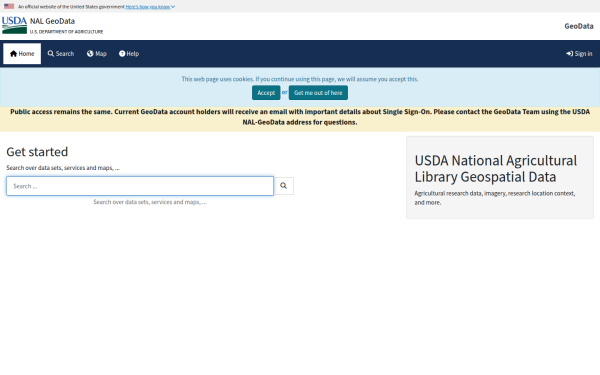Image resolution: width=600 pixels, height=375 pixels.
Task: Open the Home tab
Action: click(x=22, y=54)
